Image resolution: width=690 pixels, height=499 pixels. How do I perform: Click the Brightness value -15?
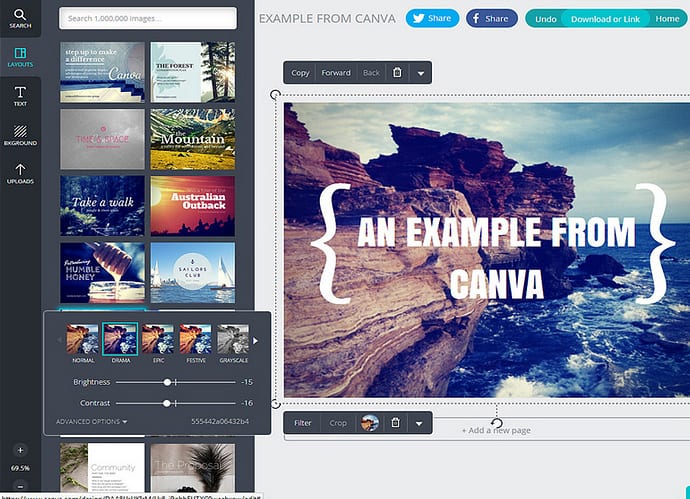[x=247, y=382]
